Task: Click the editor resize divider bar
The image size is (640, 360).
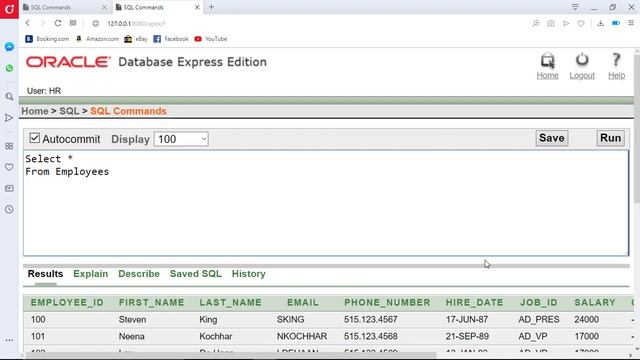Action: pos(326,266)
